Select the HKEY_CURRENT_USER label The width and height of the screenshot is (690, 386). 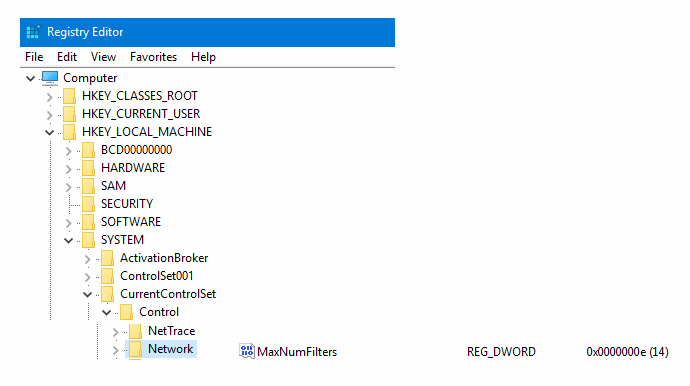pyautogui.click(x=141, y=114)
